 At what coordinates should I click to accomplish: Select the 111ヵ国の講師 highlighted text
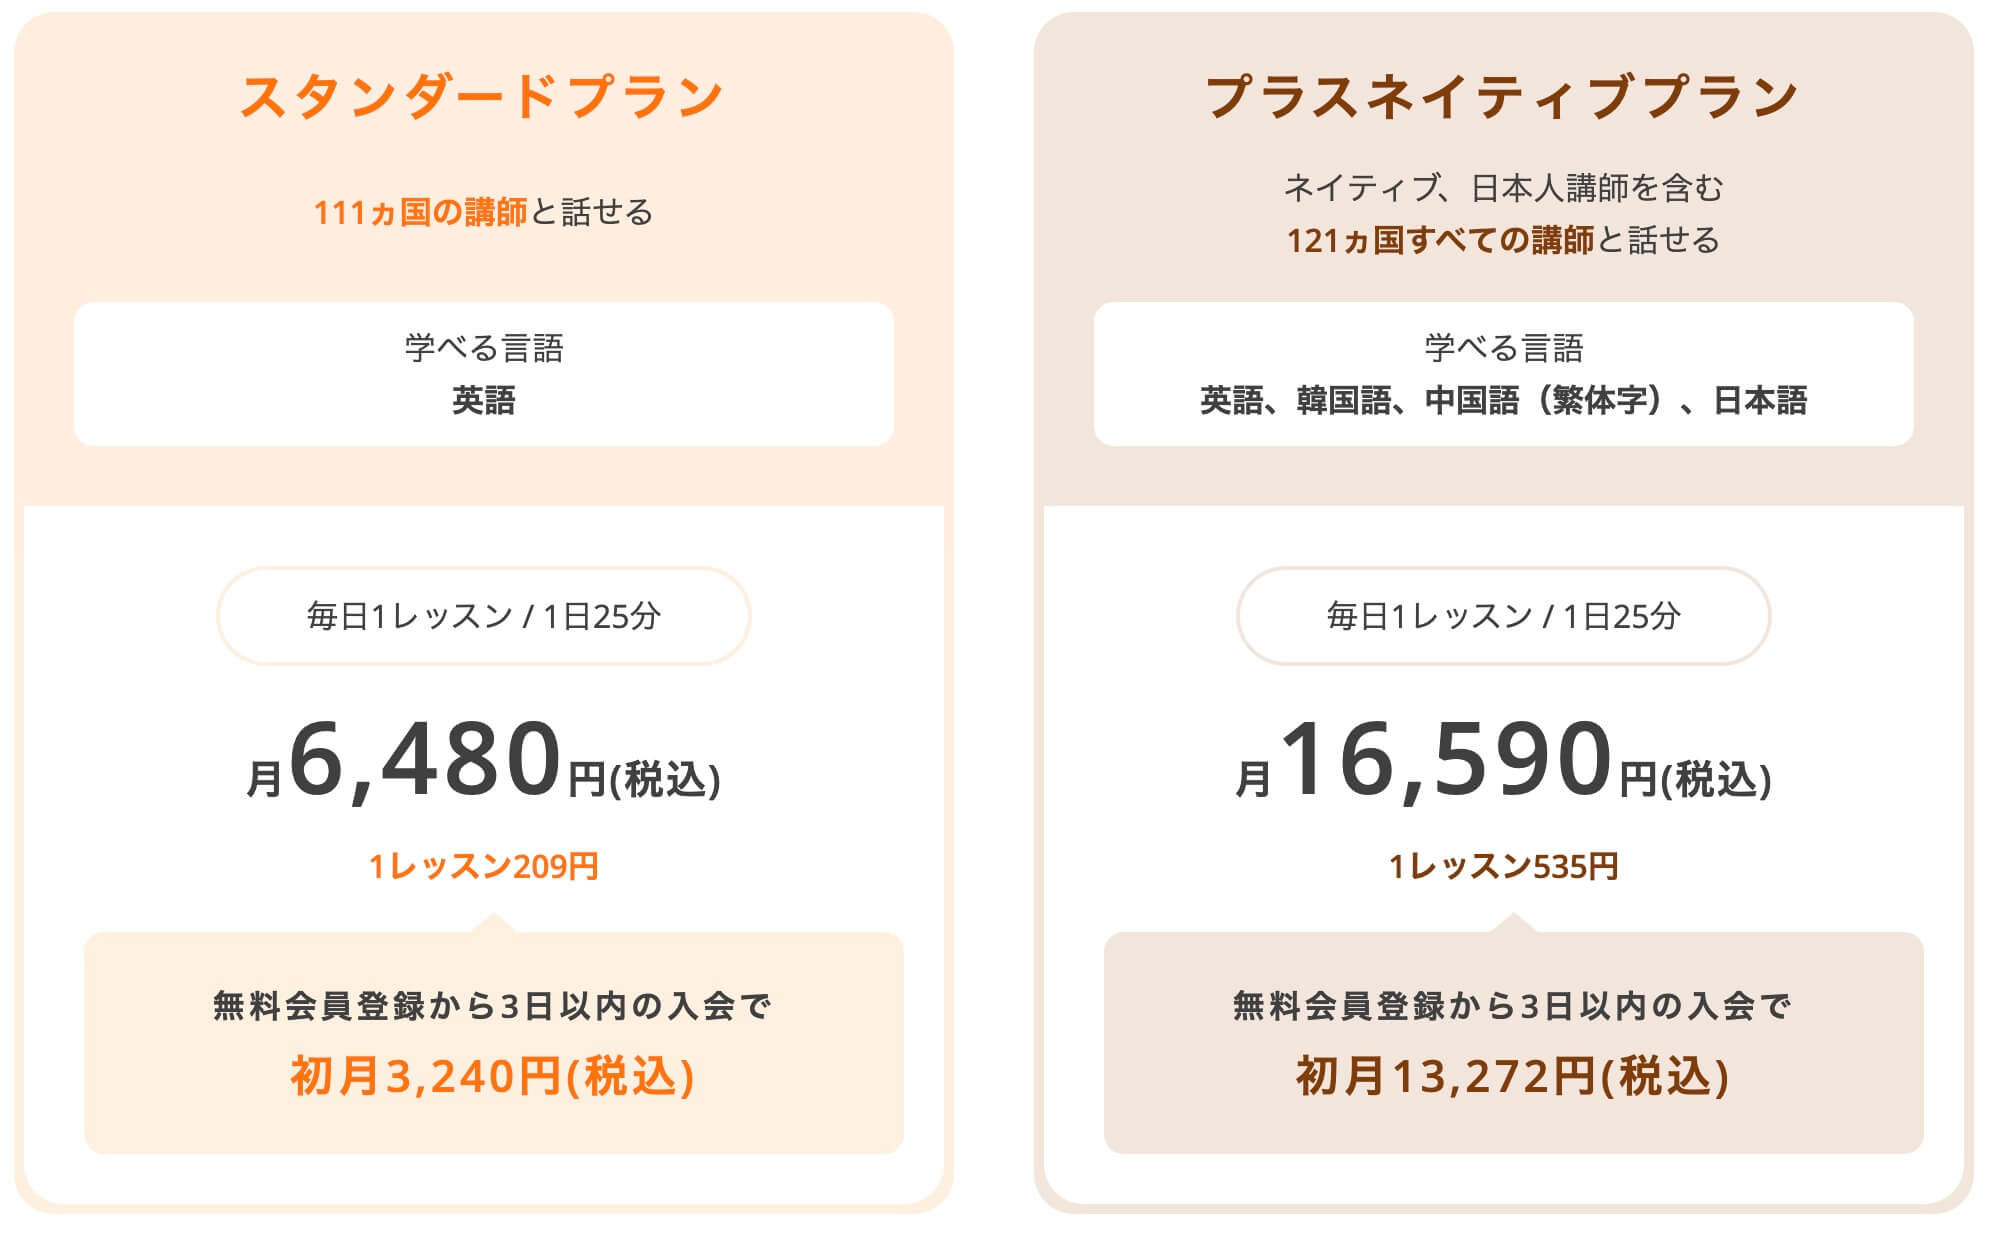(x=420, y=212)
